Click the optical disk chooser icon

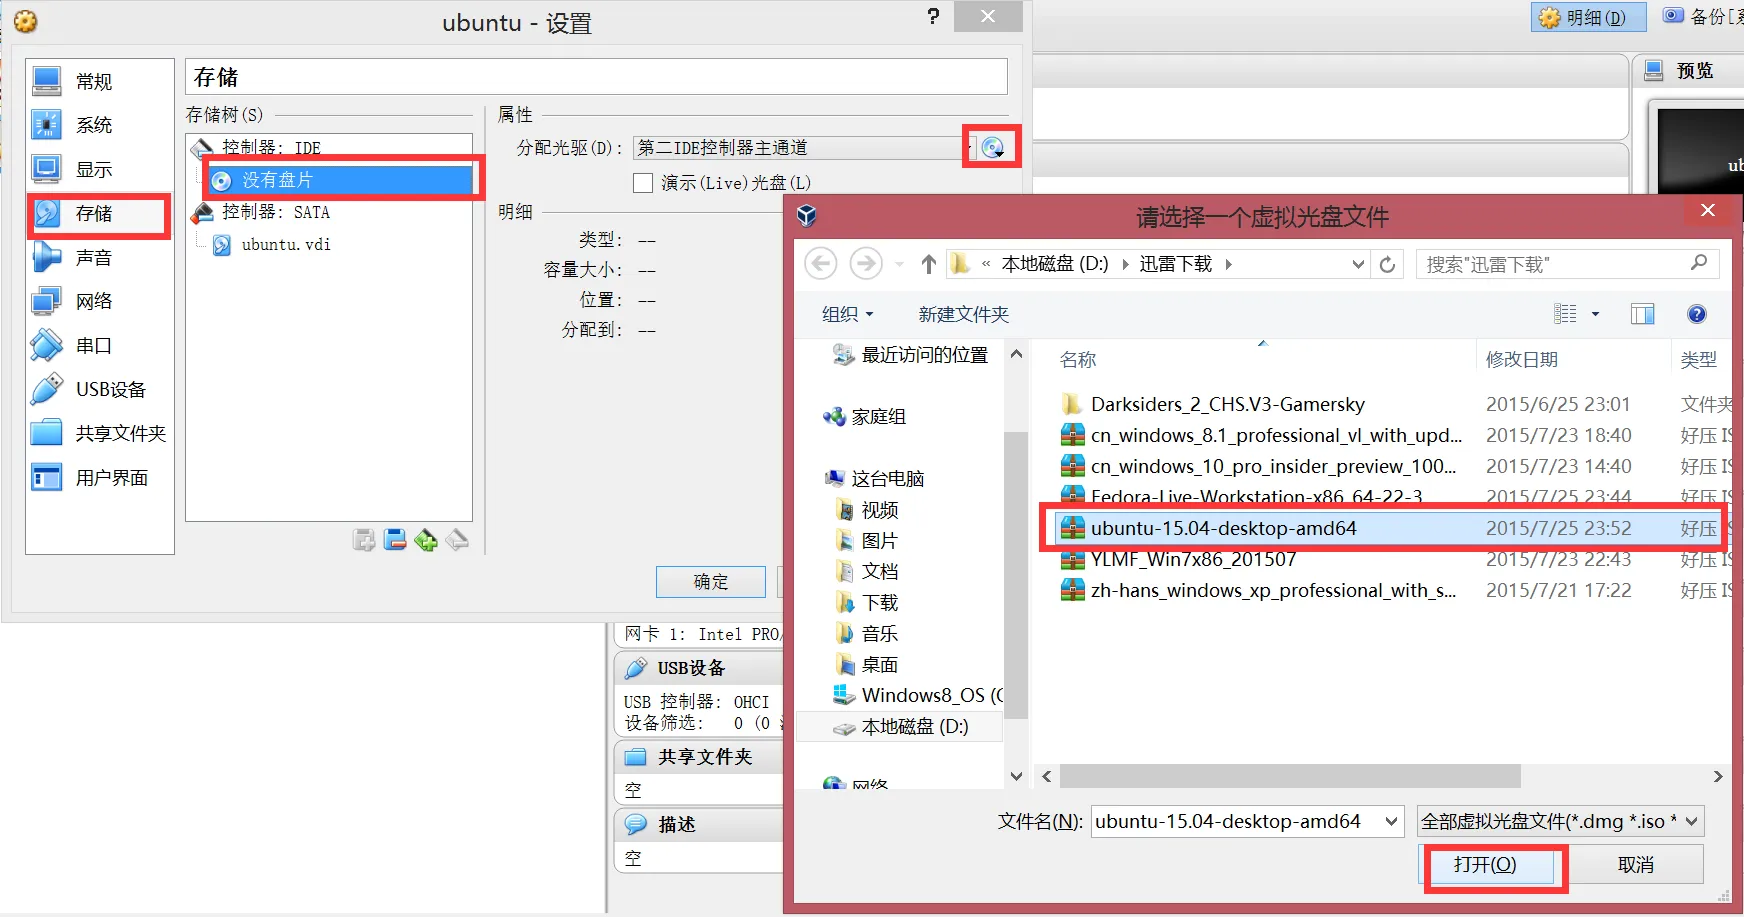point(991,146)
